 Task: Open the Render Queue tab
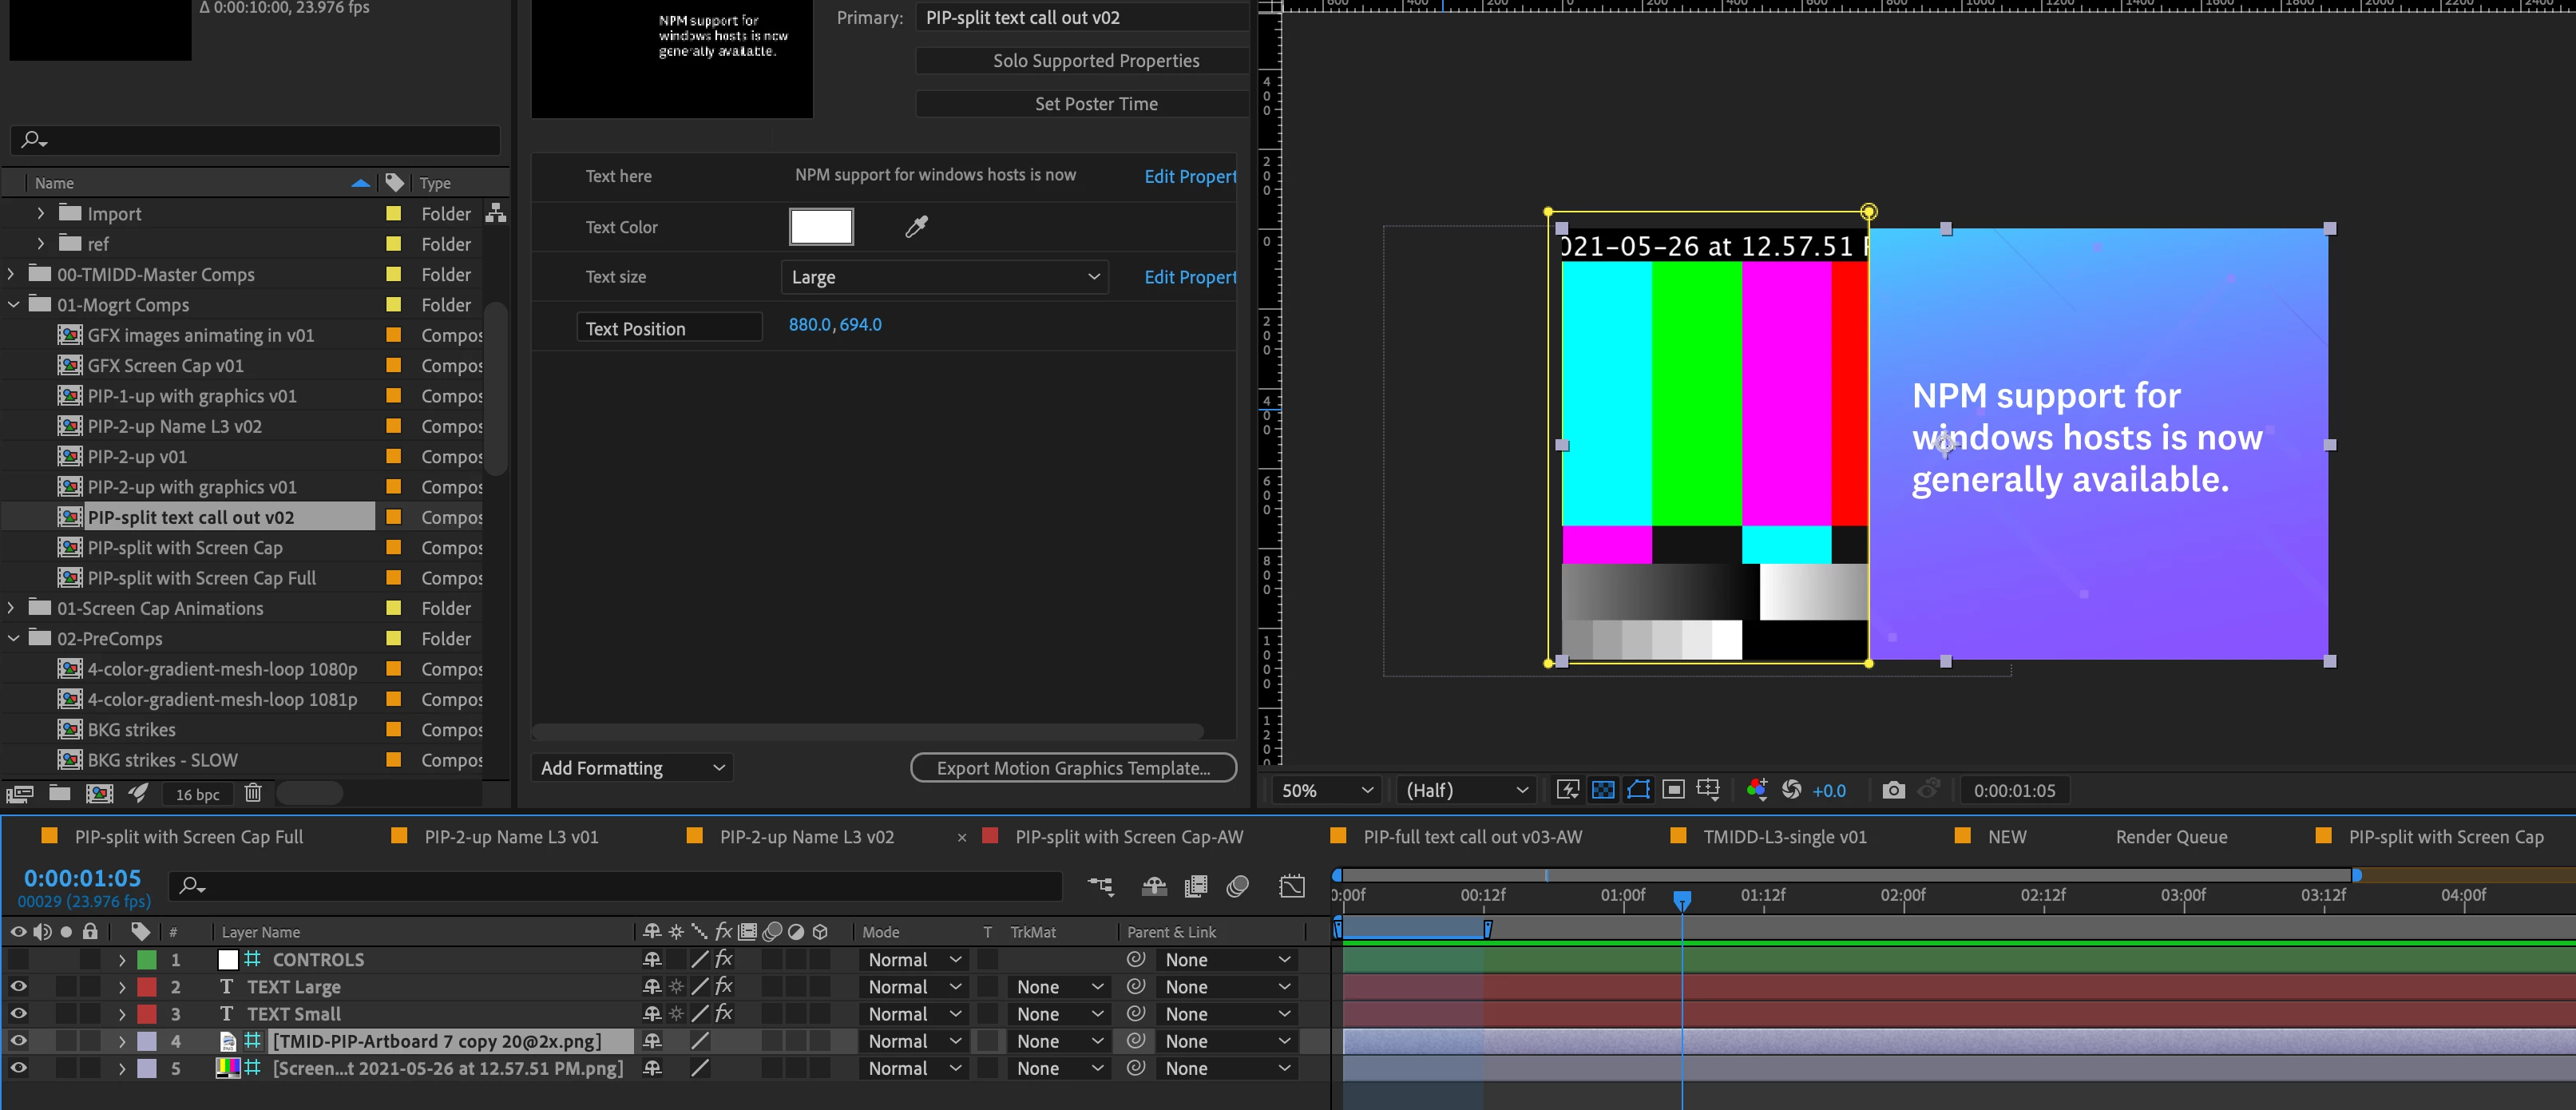click(x=2170, y=837)
